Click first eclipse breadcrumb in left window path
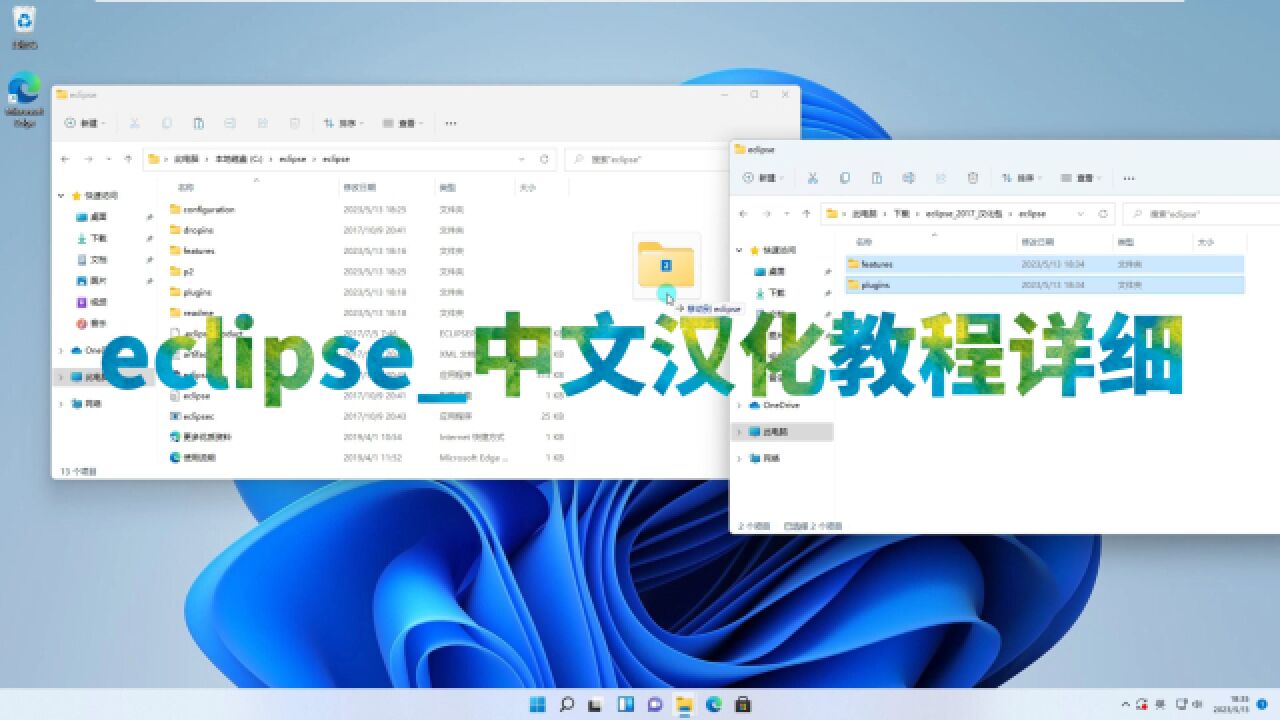The height and width of the screenshot is (720, 1280). pyautogui.click(x=293, y=159)
